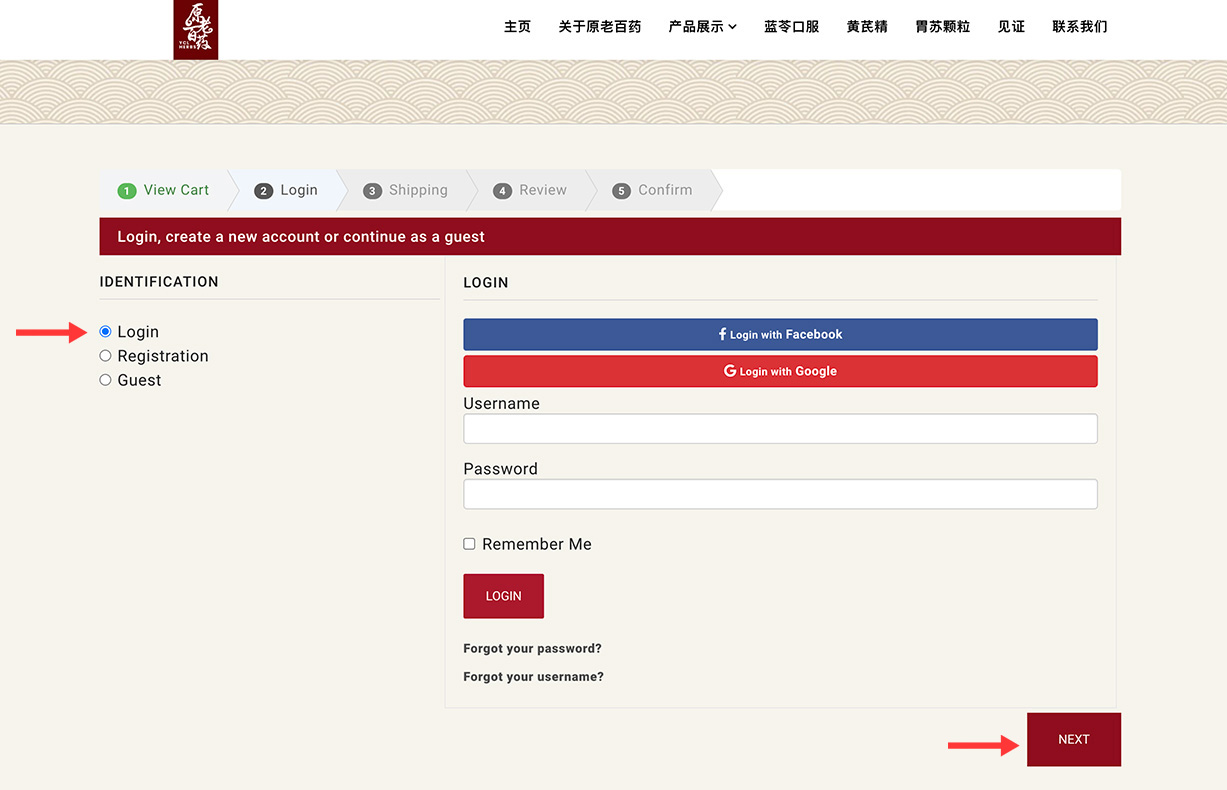Choose the Guest radio option

click(105, 380)
